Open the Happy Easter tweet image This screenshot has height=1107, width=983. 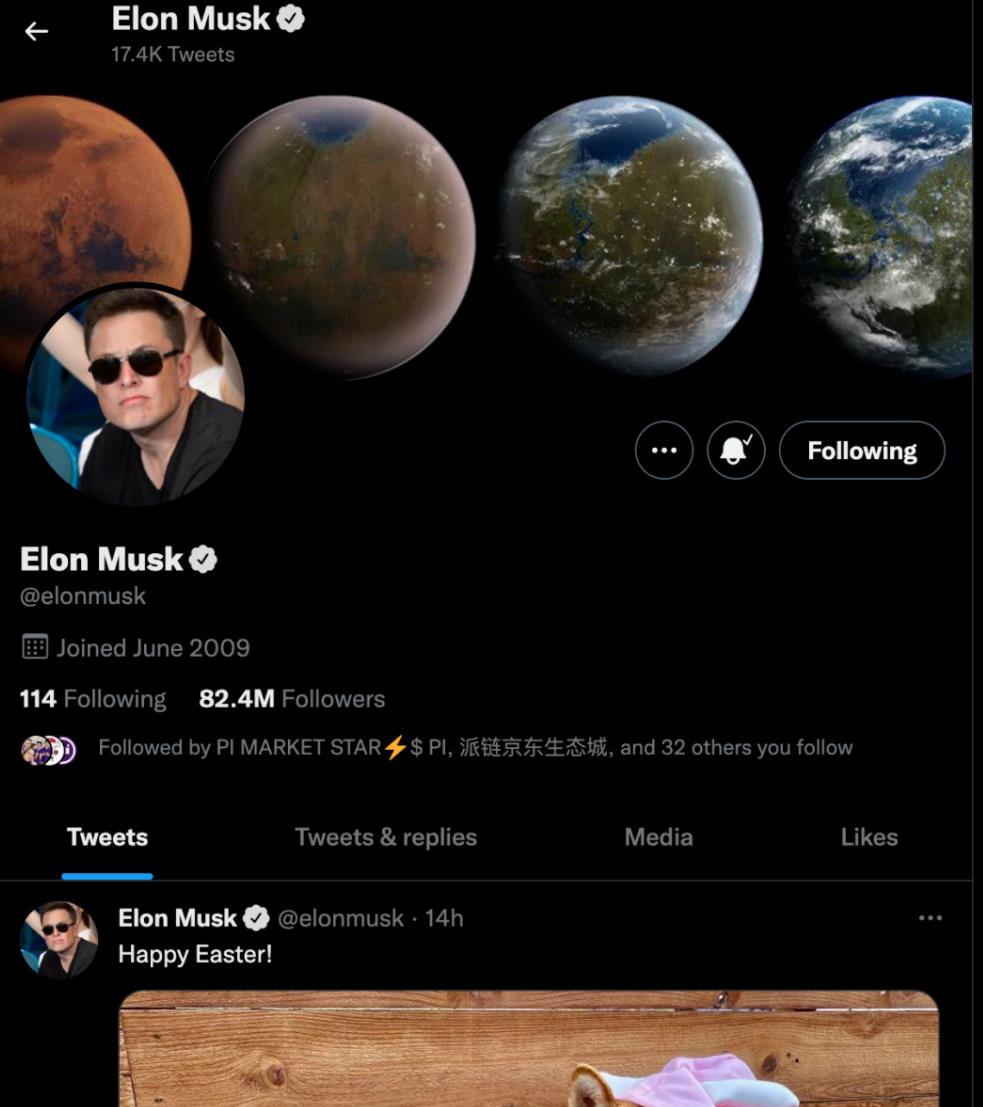(529, 1048)
